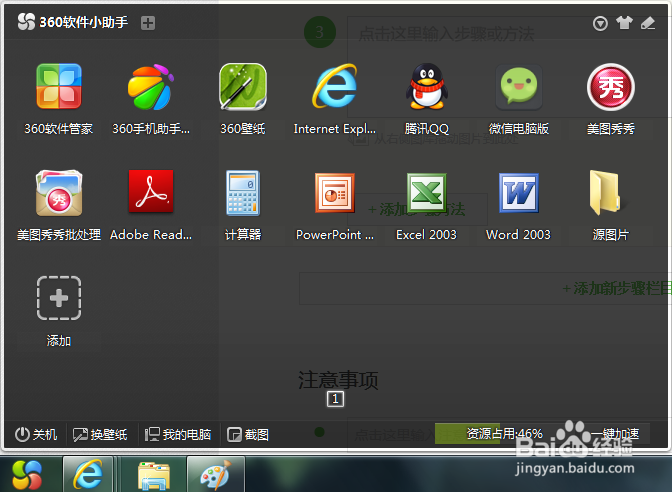This screenshot has width=672, height=492.
Task: Launch Internet Explorer from the panel
Action: pyautogui.click(x=335, y=87)
